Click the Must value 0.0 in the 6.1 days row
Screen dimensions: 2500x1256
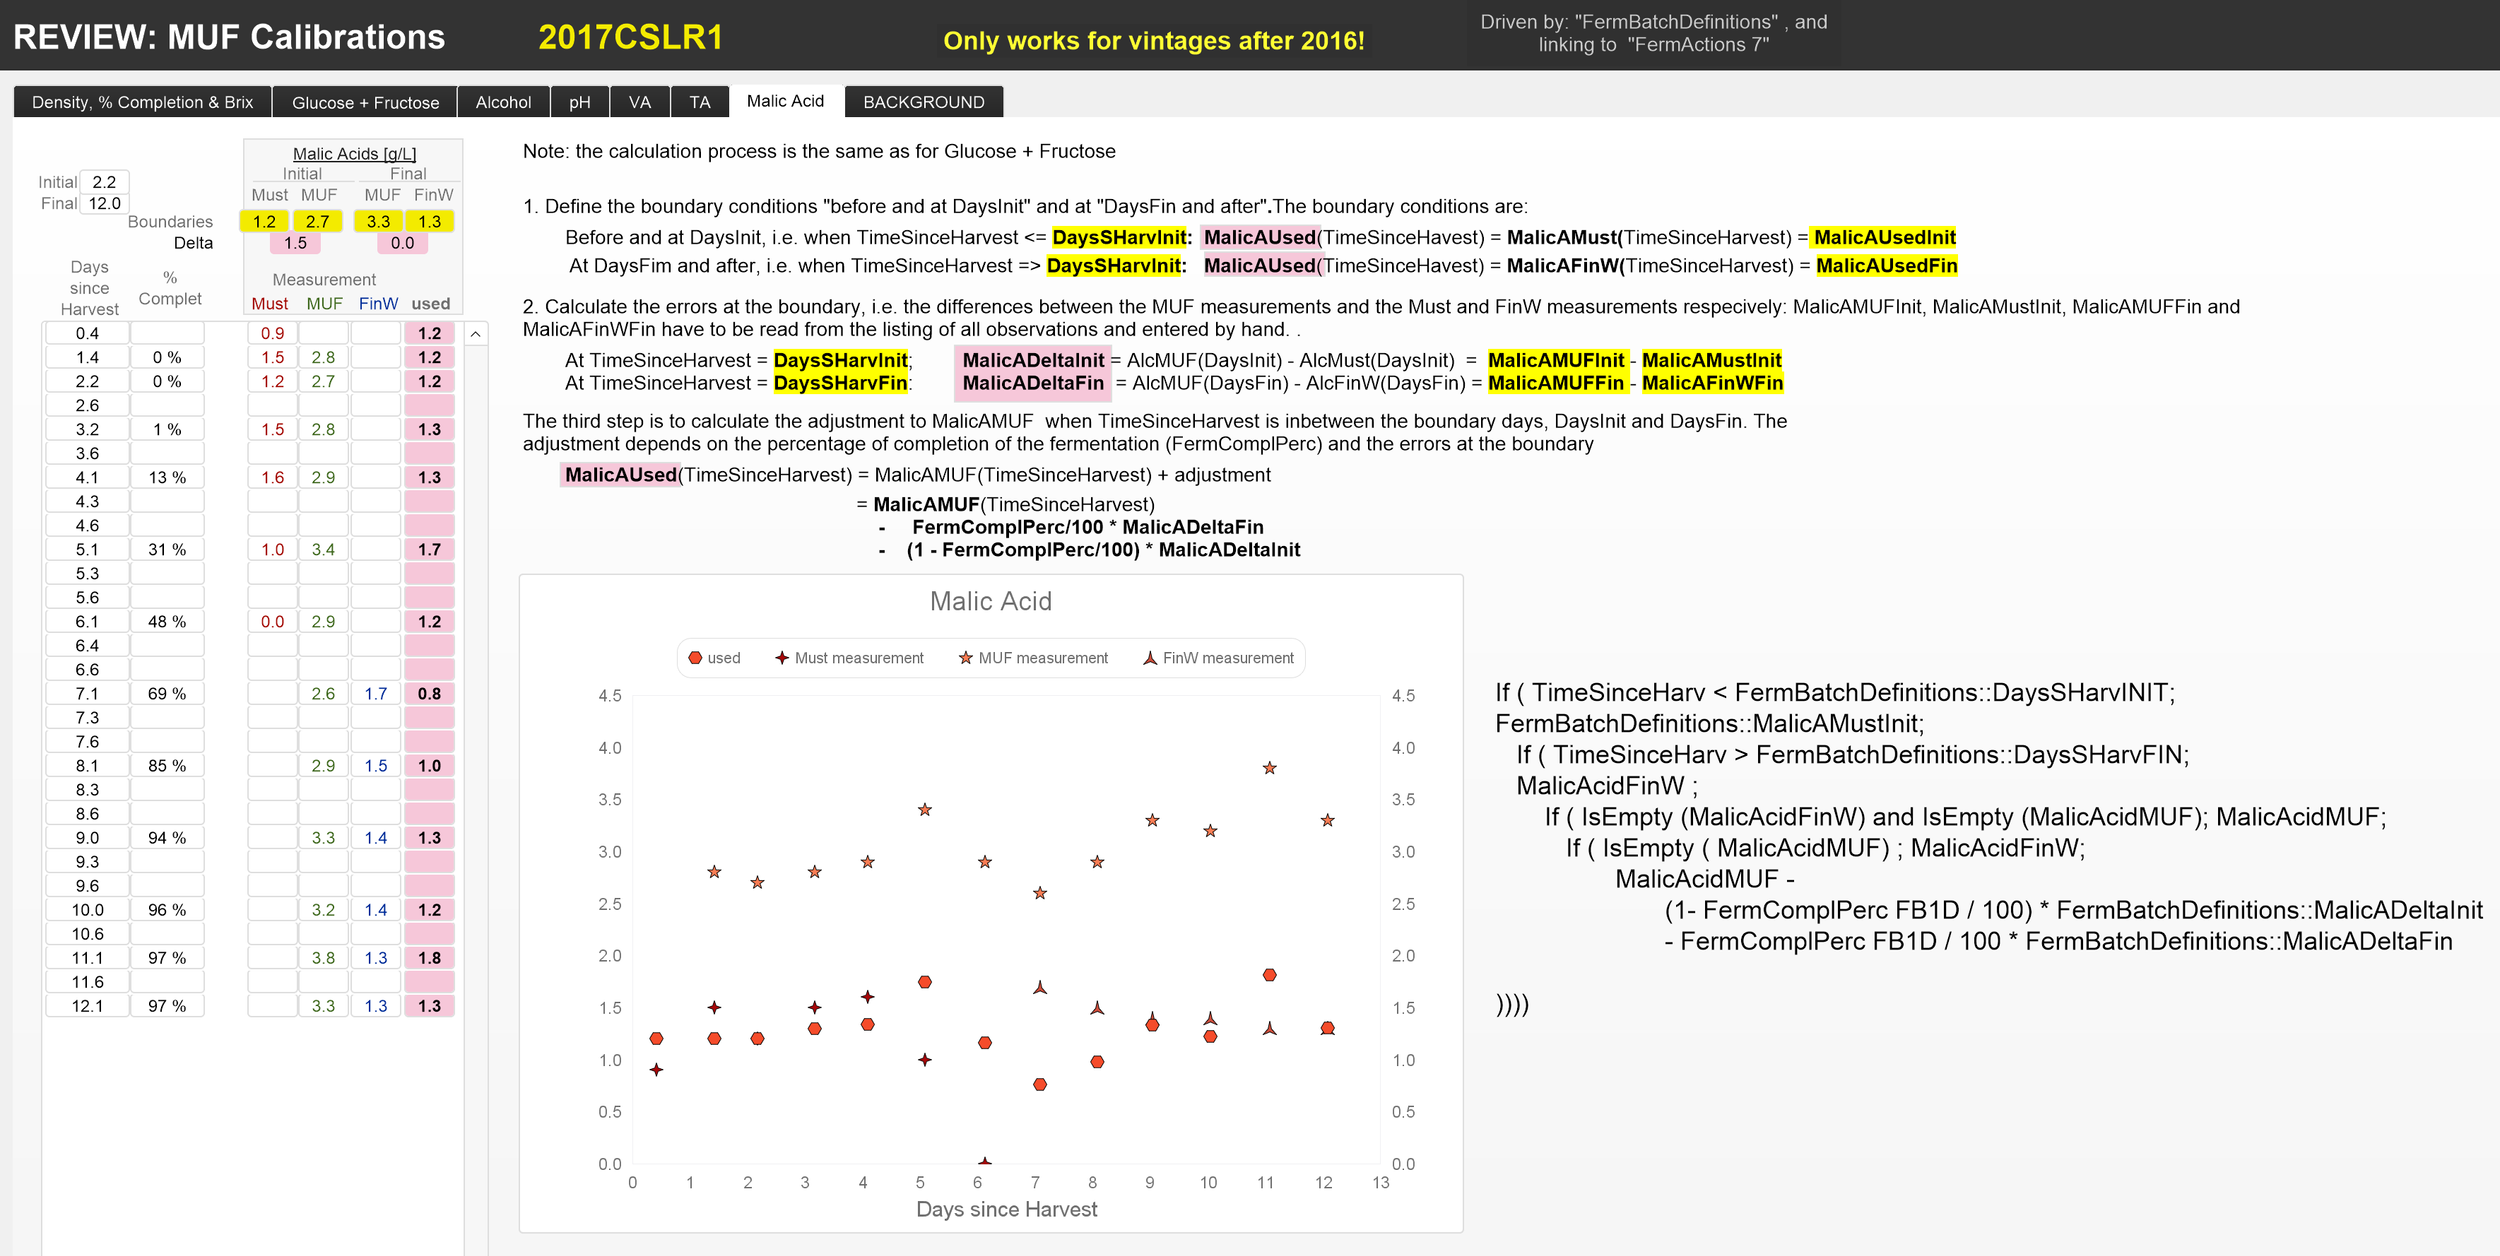point(272,622)
